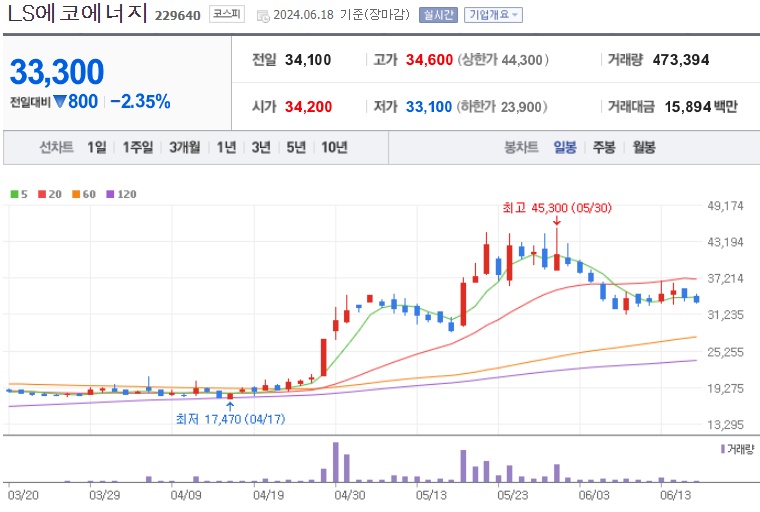Click the 실시간 button

438,15
